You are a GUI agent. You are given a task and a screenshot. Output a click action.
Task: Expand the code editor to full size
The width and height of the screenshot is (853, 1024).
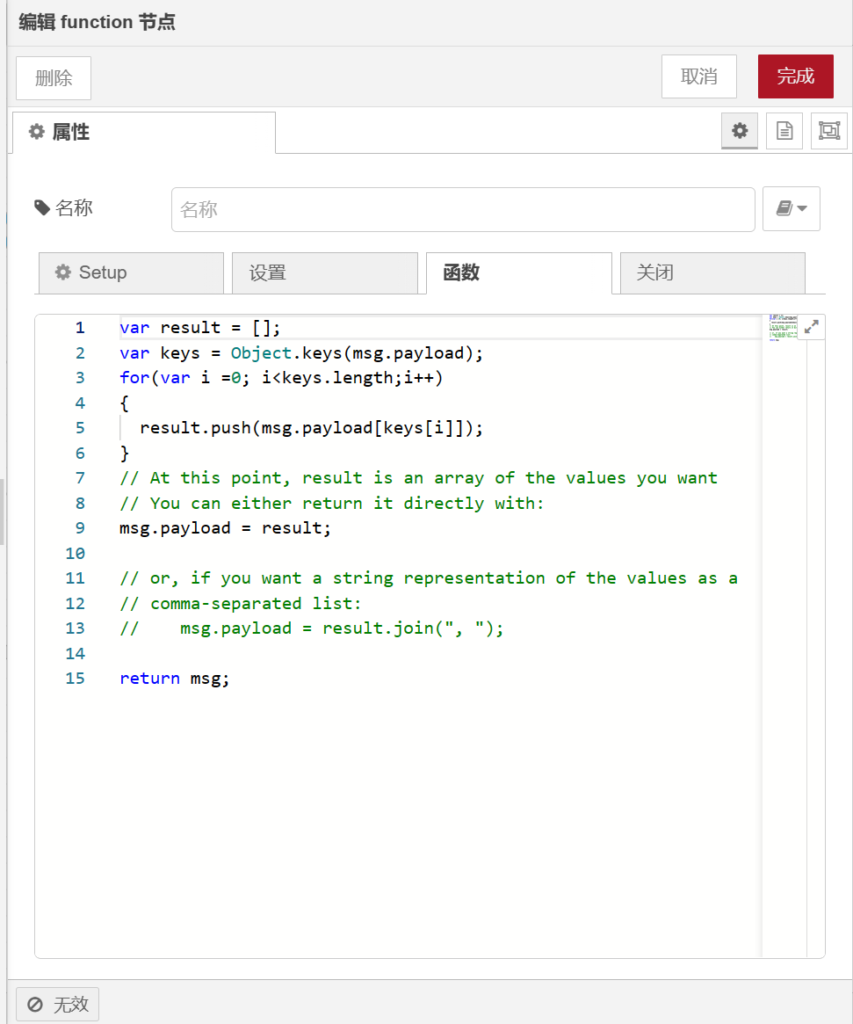tap(811, 327)
